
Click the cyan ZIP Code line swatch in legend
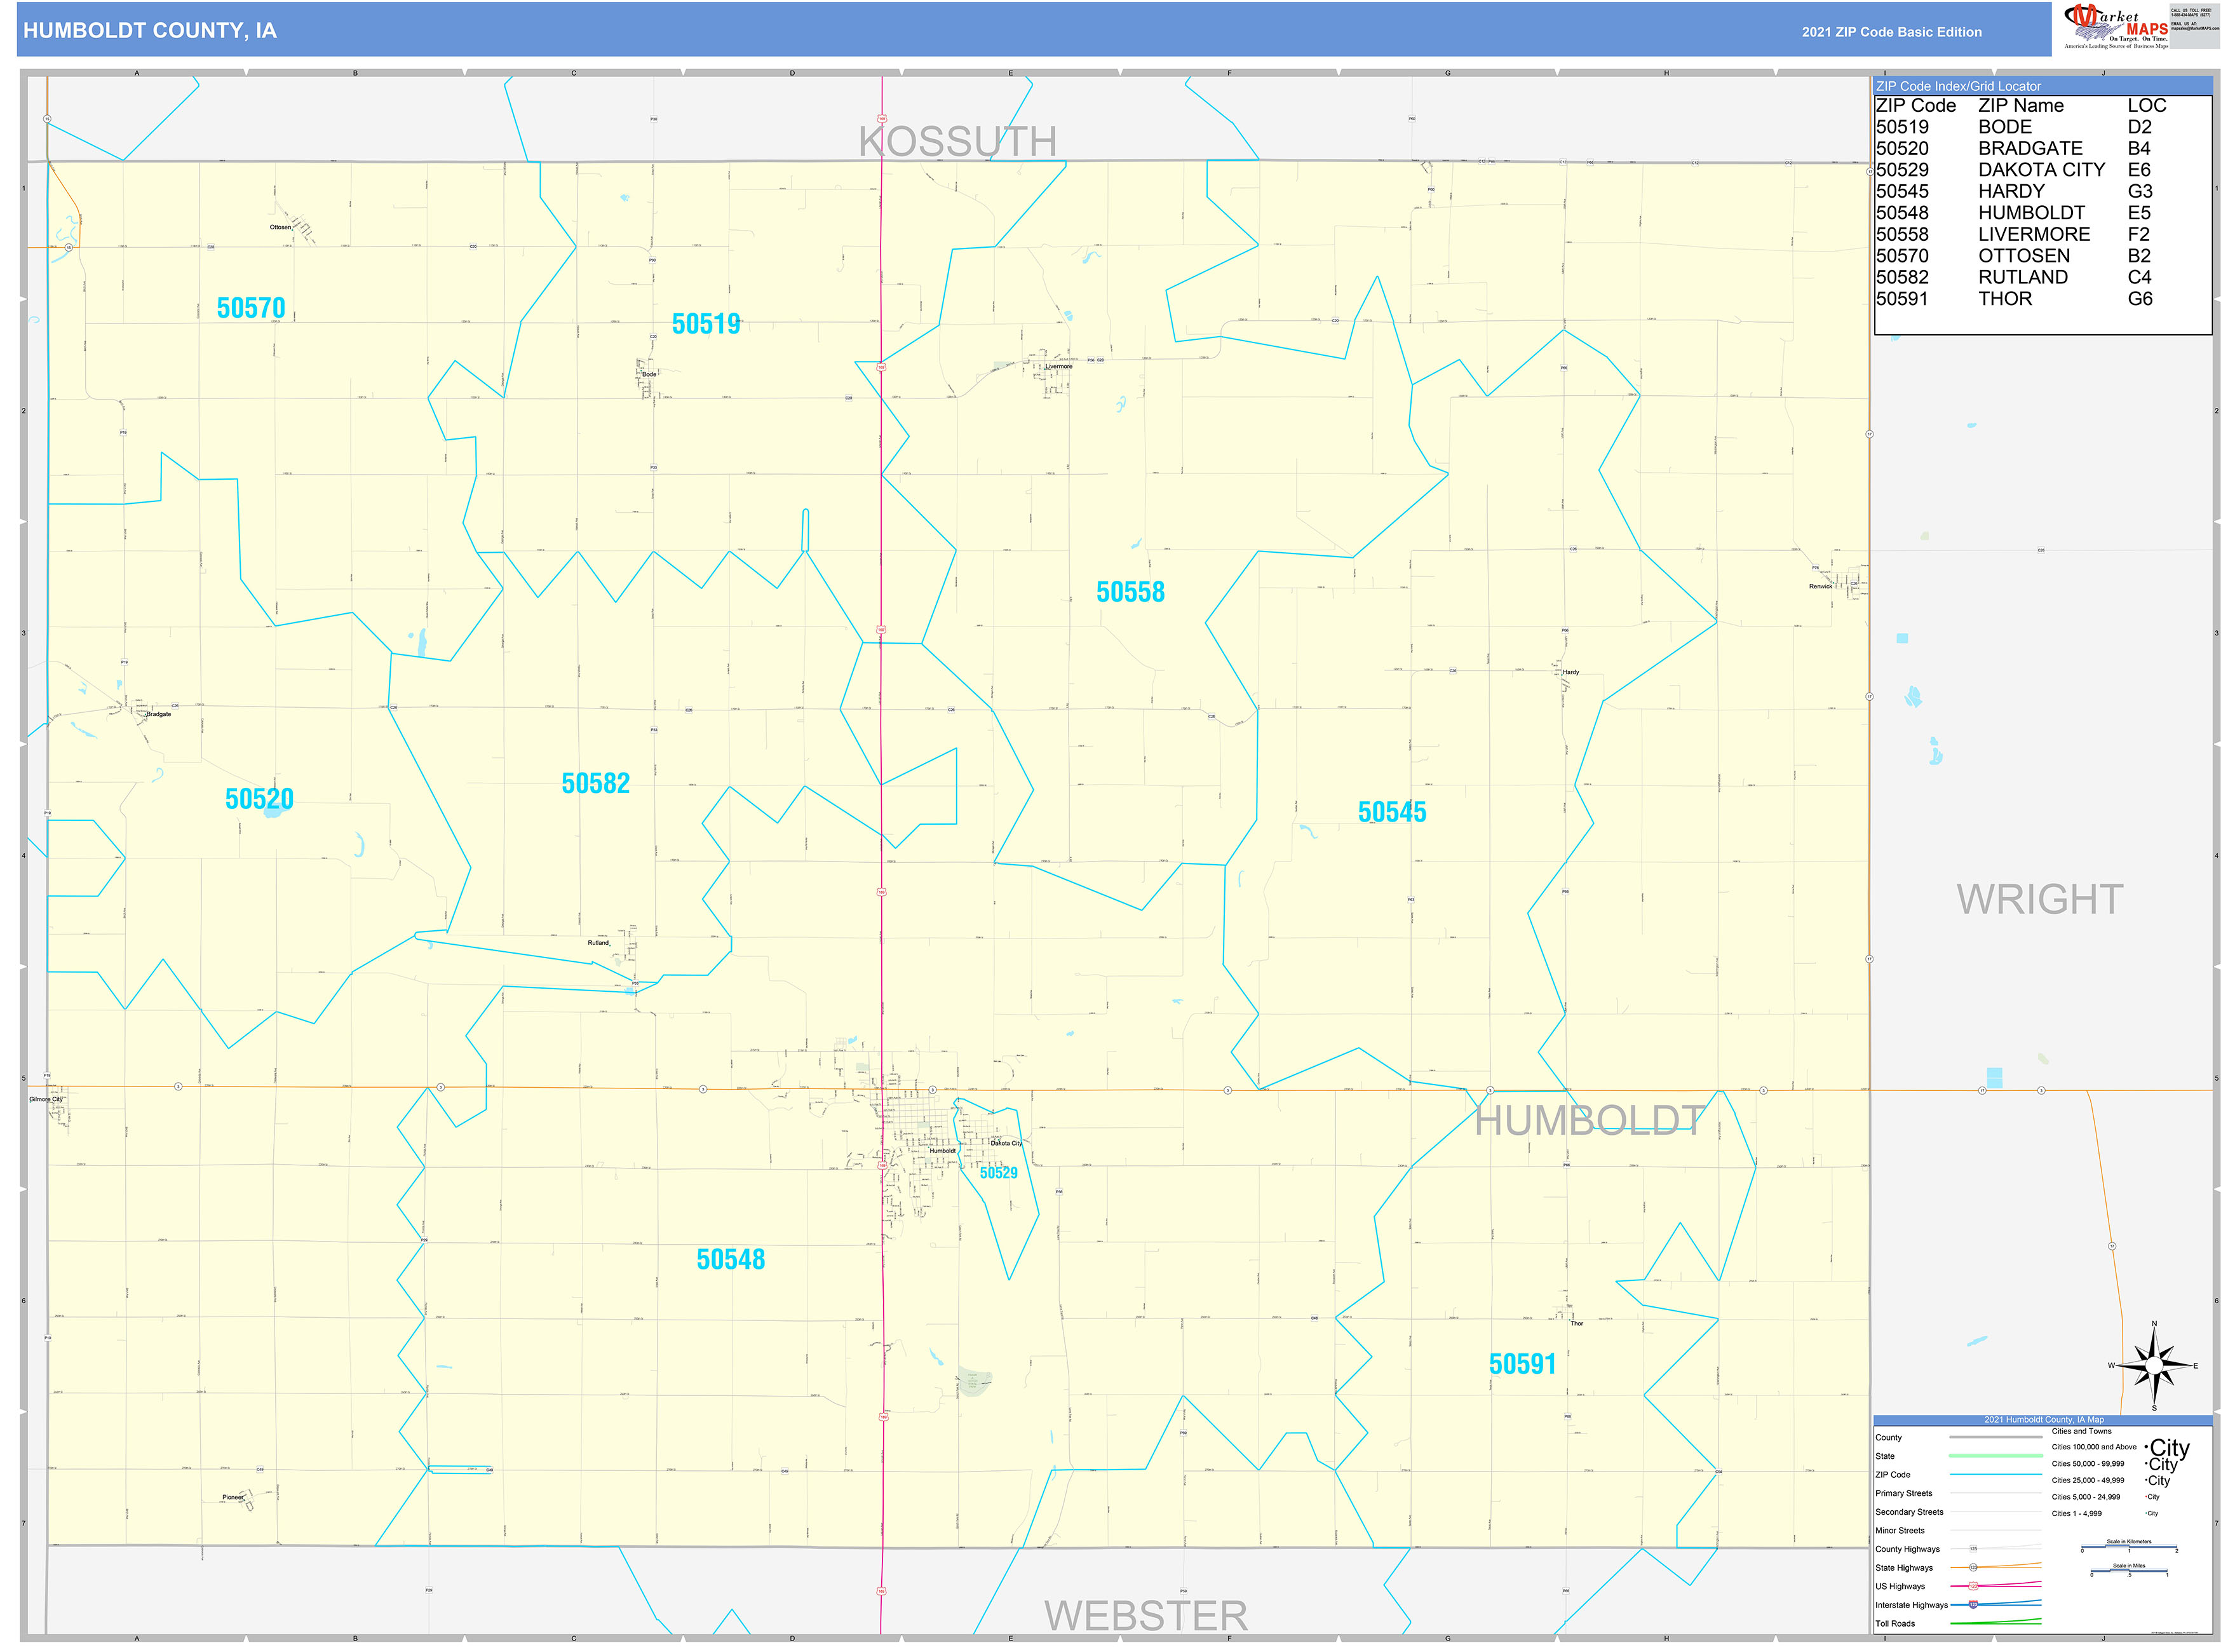1996,1476
